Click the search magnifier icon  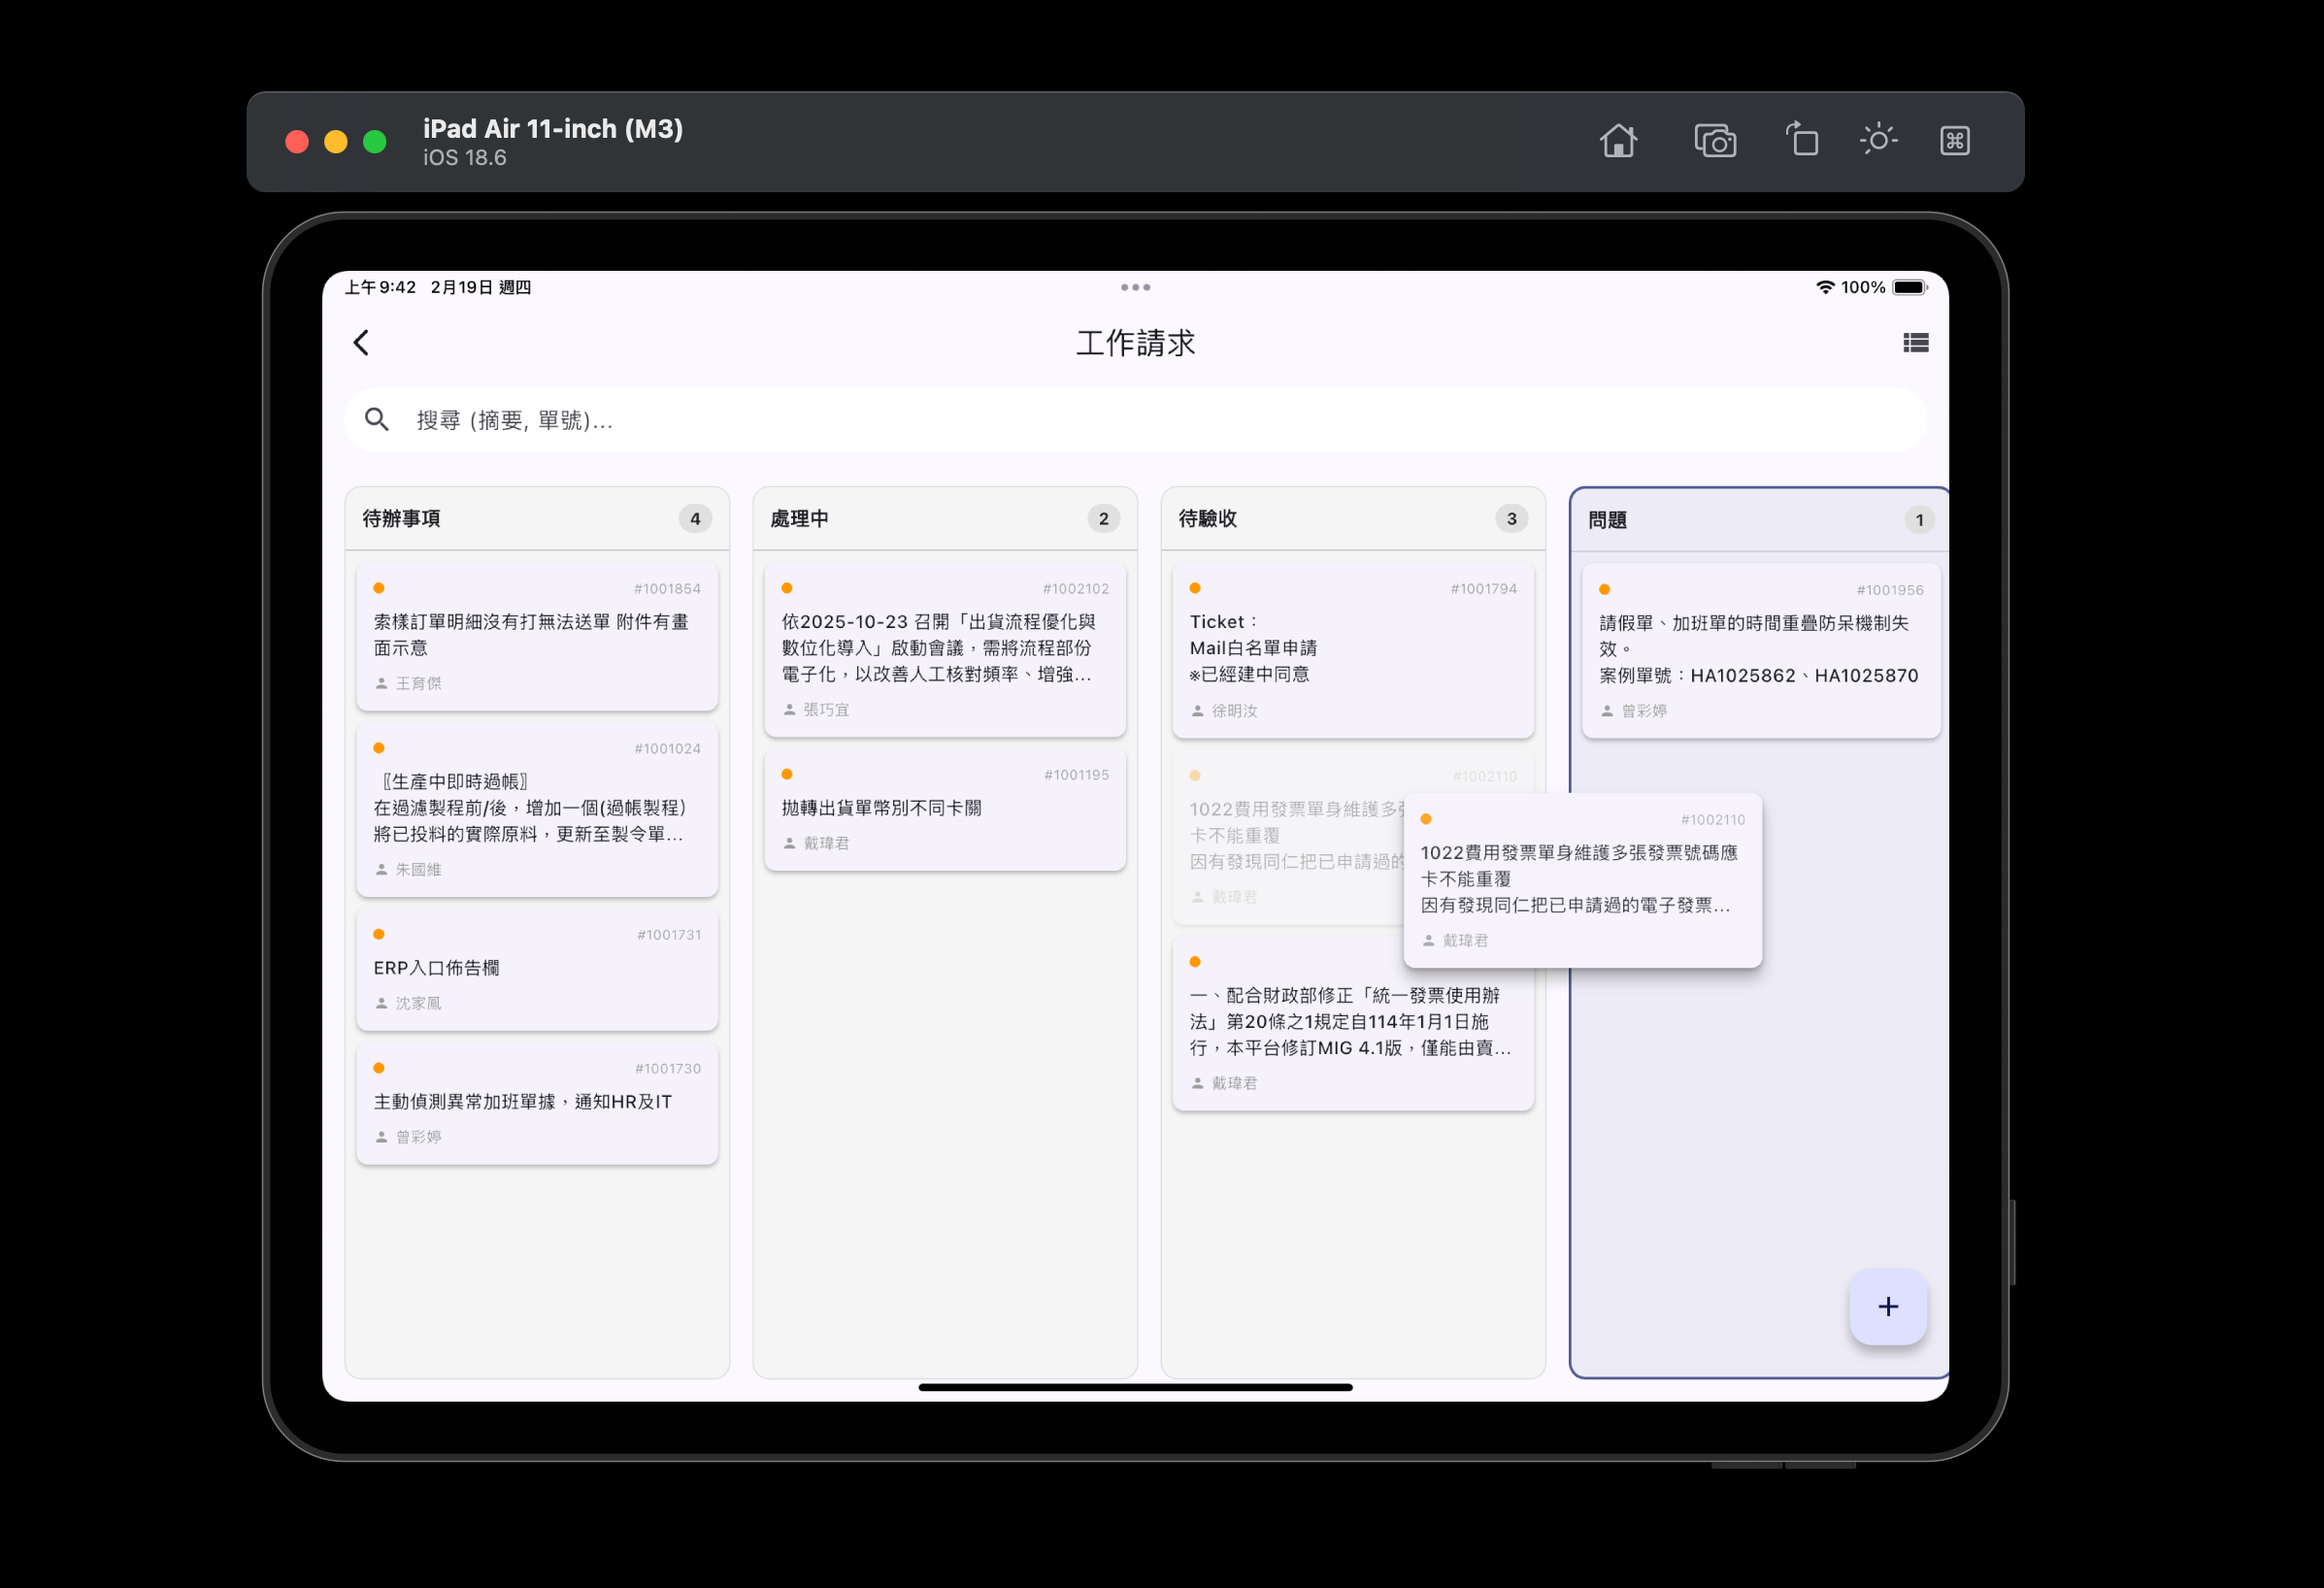point(377,420)
